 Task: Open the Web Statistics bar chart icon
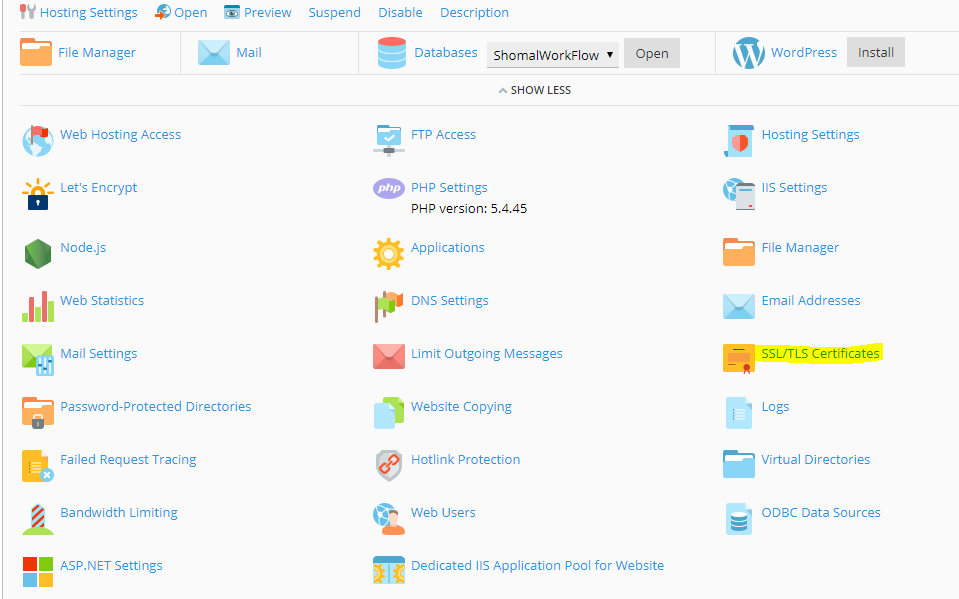(37, 306)
